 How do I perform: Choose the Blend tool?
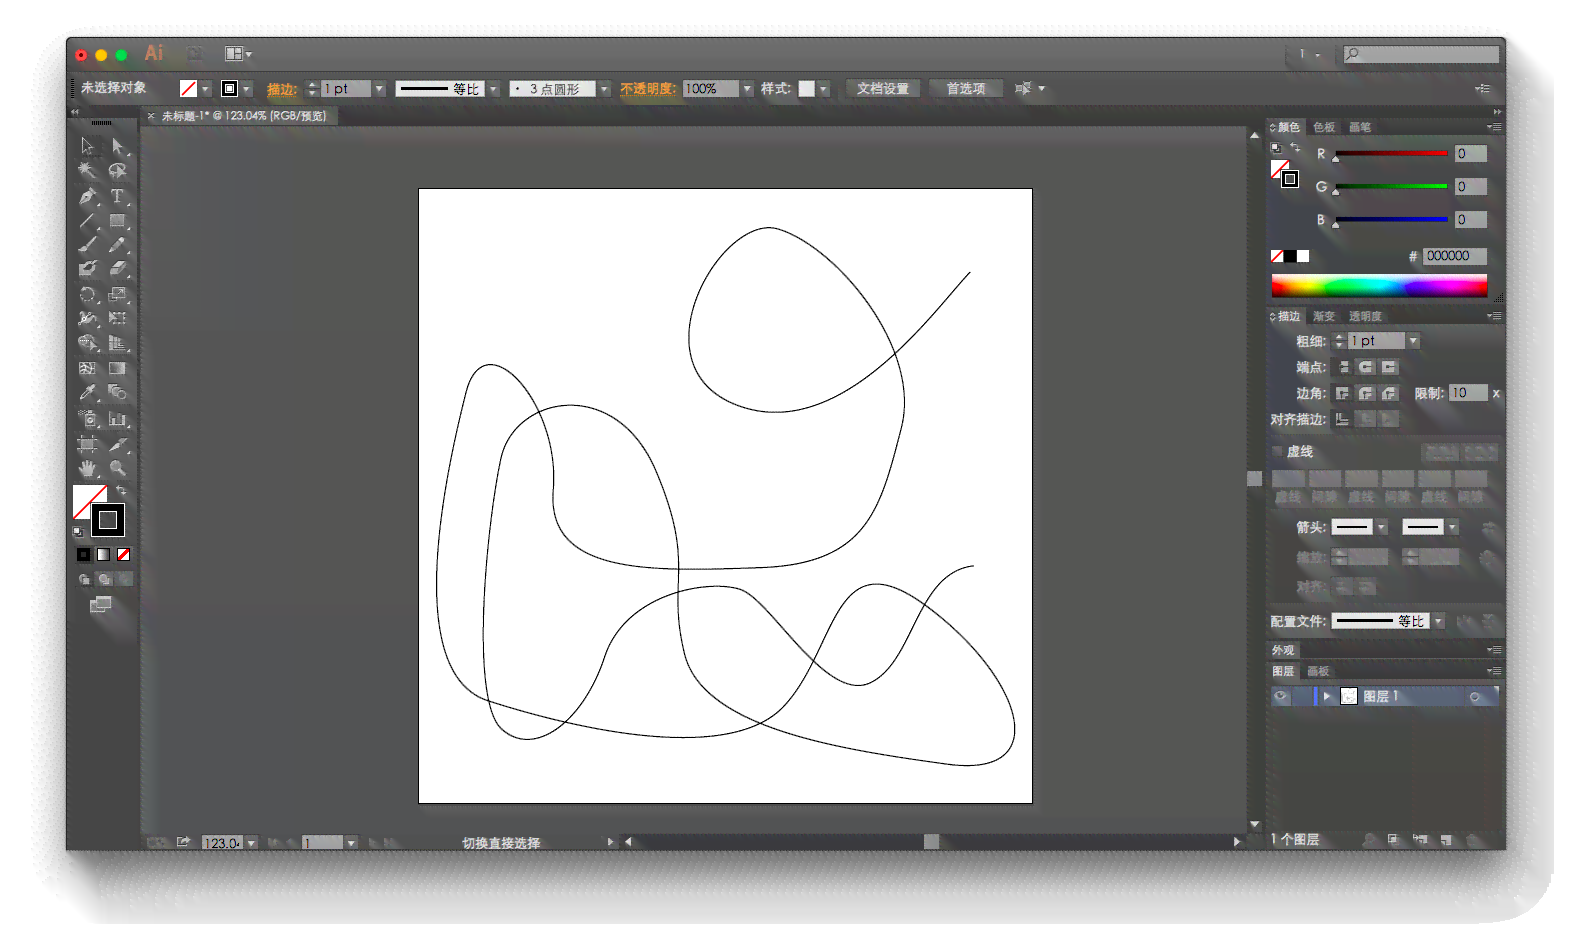click(x=118, y=393)
